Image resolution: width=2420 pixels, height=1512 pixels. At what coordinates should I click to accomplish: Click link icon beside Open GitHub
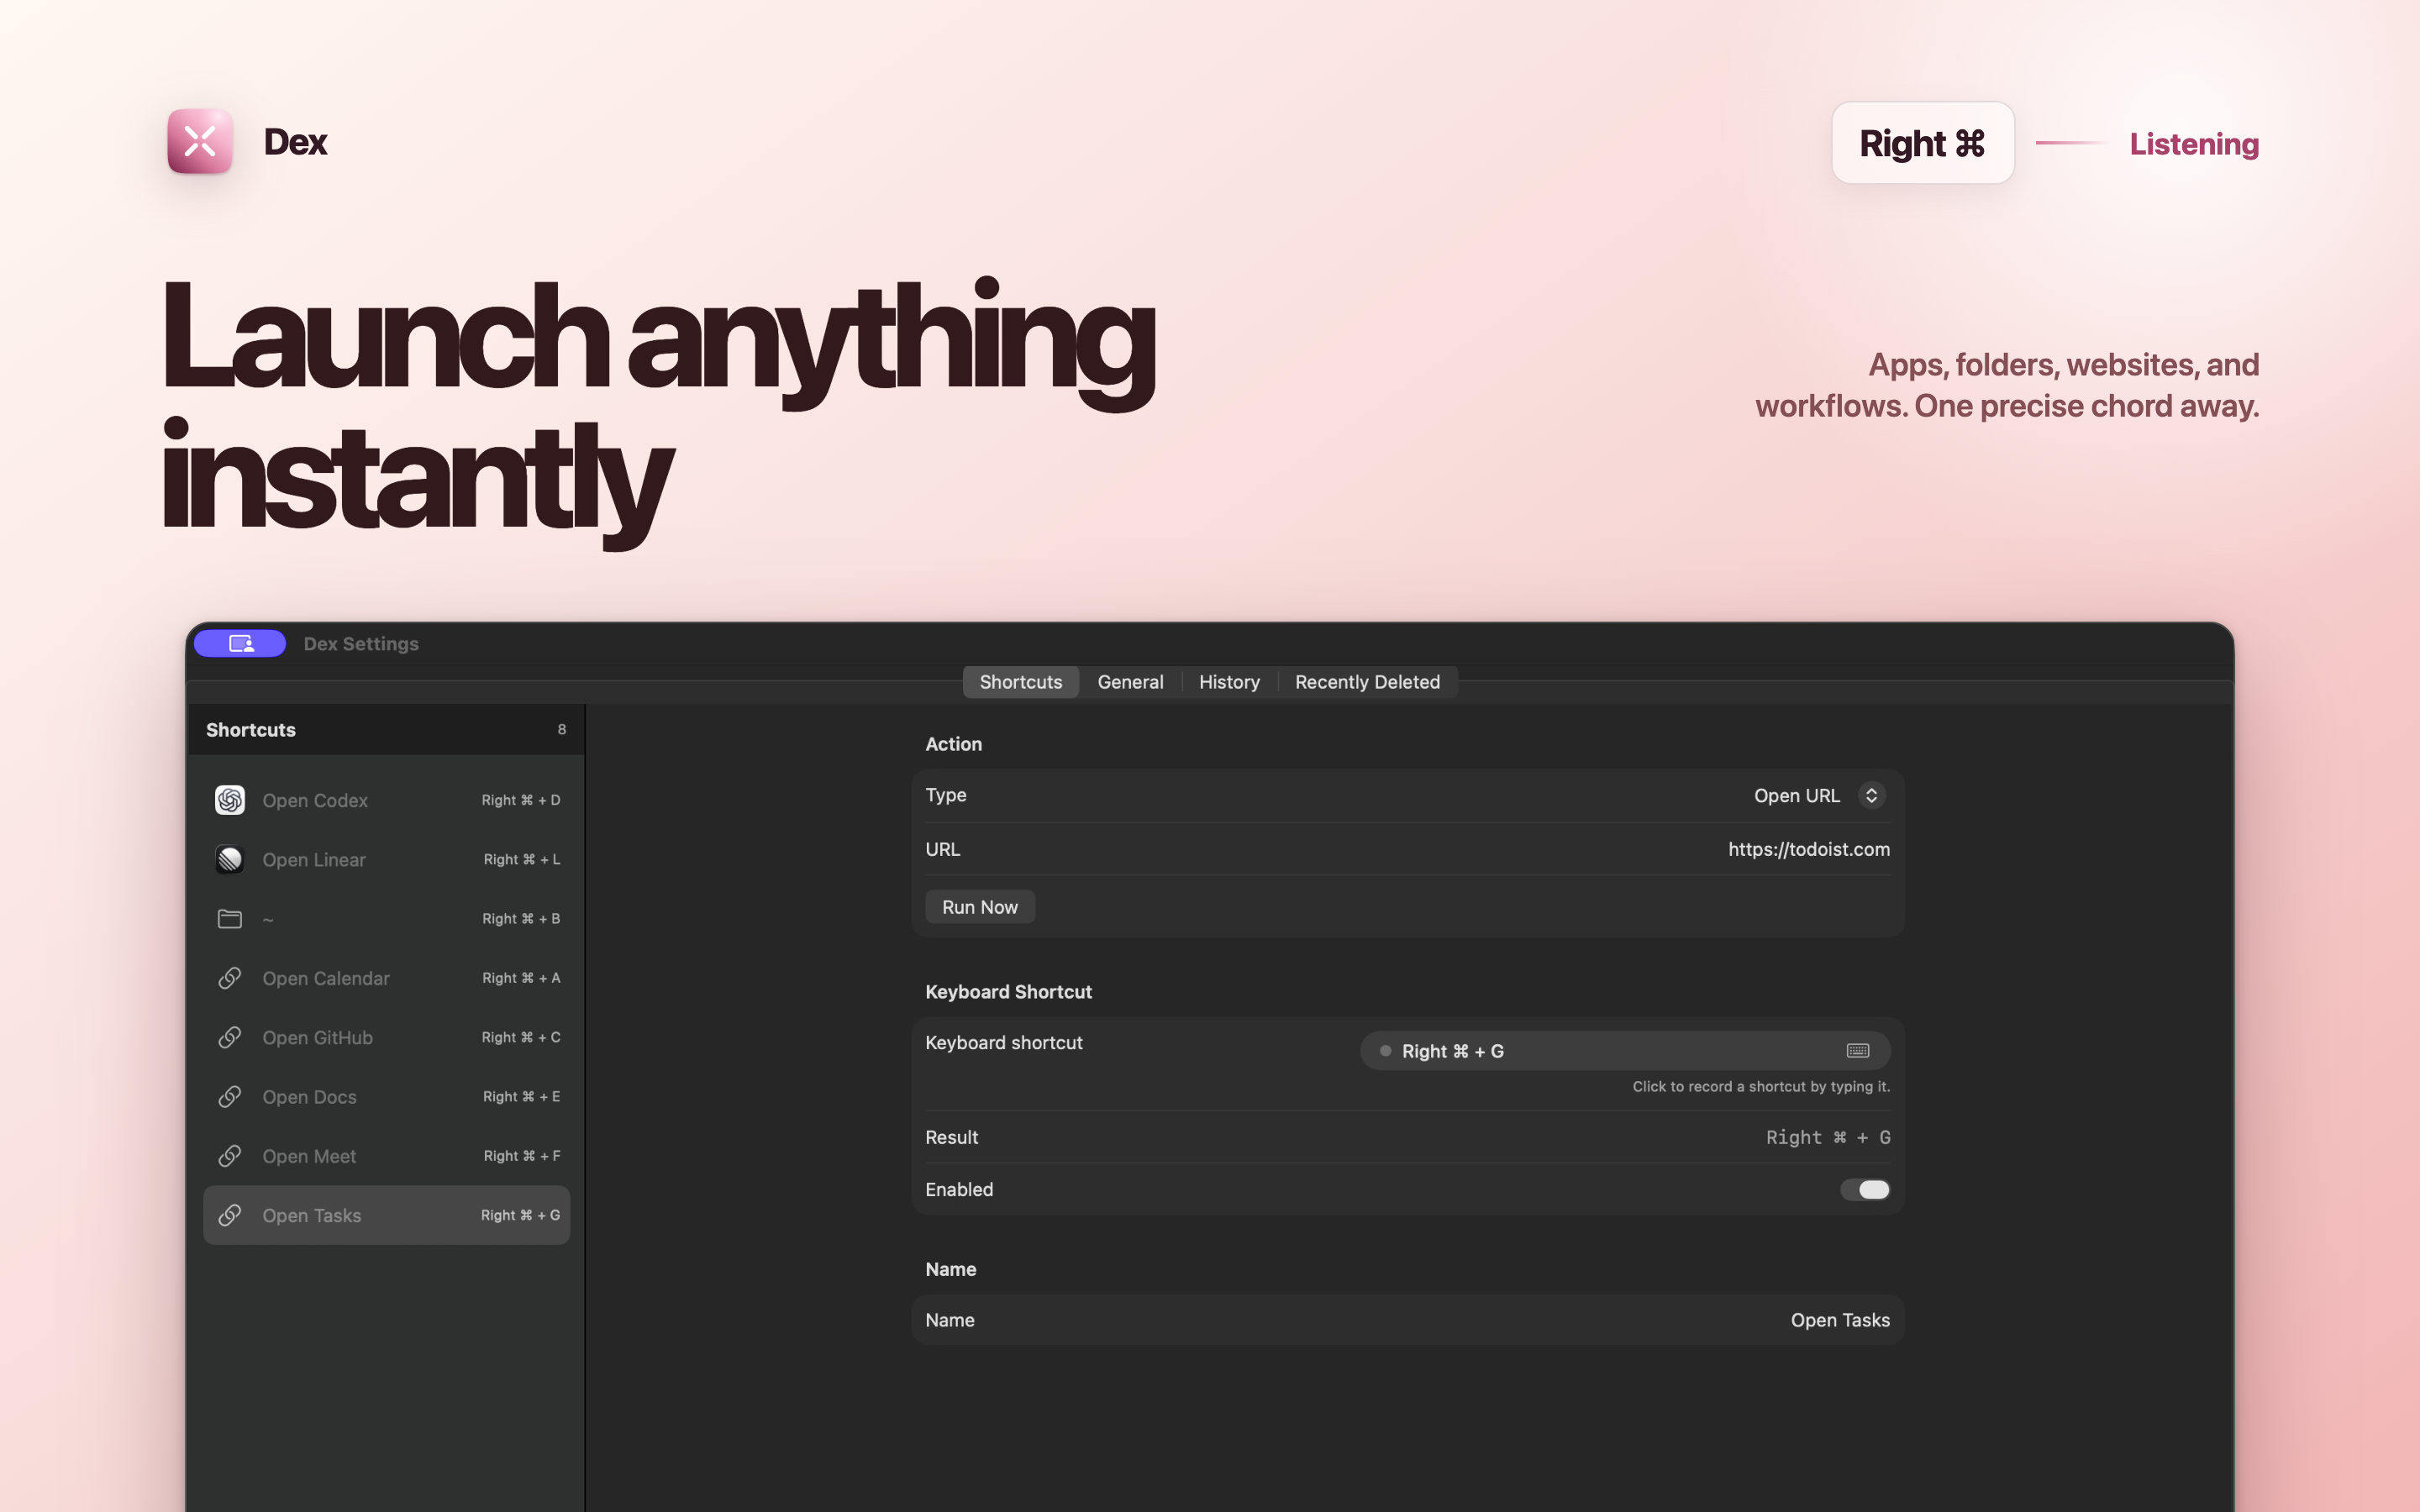point(230,1037)
